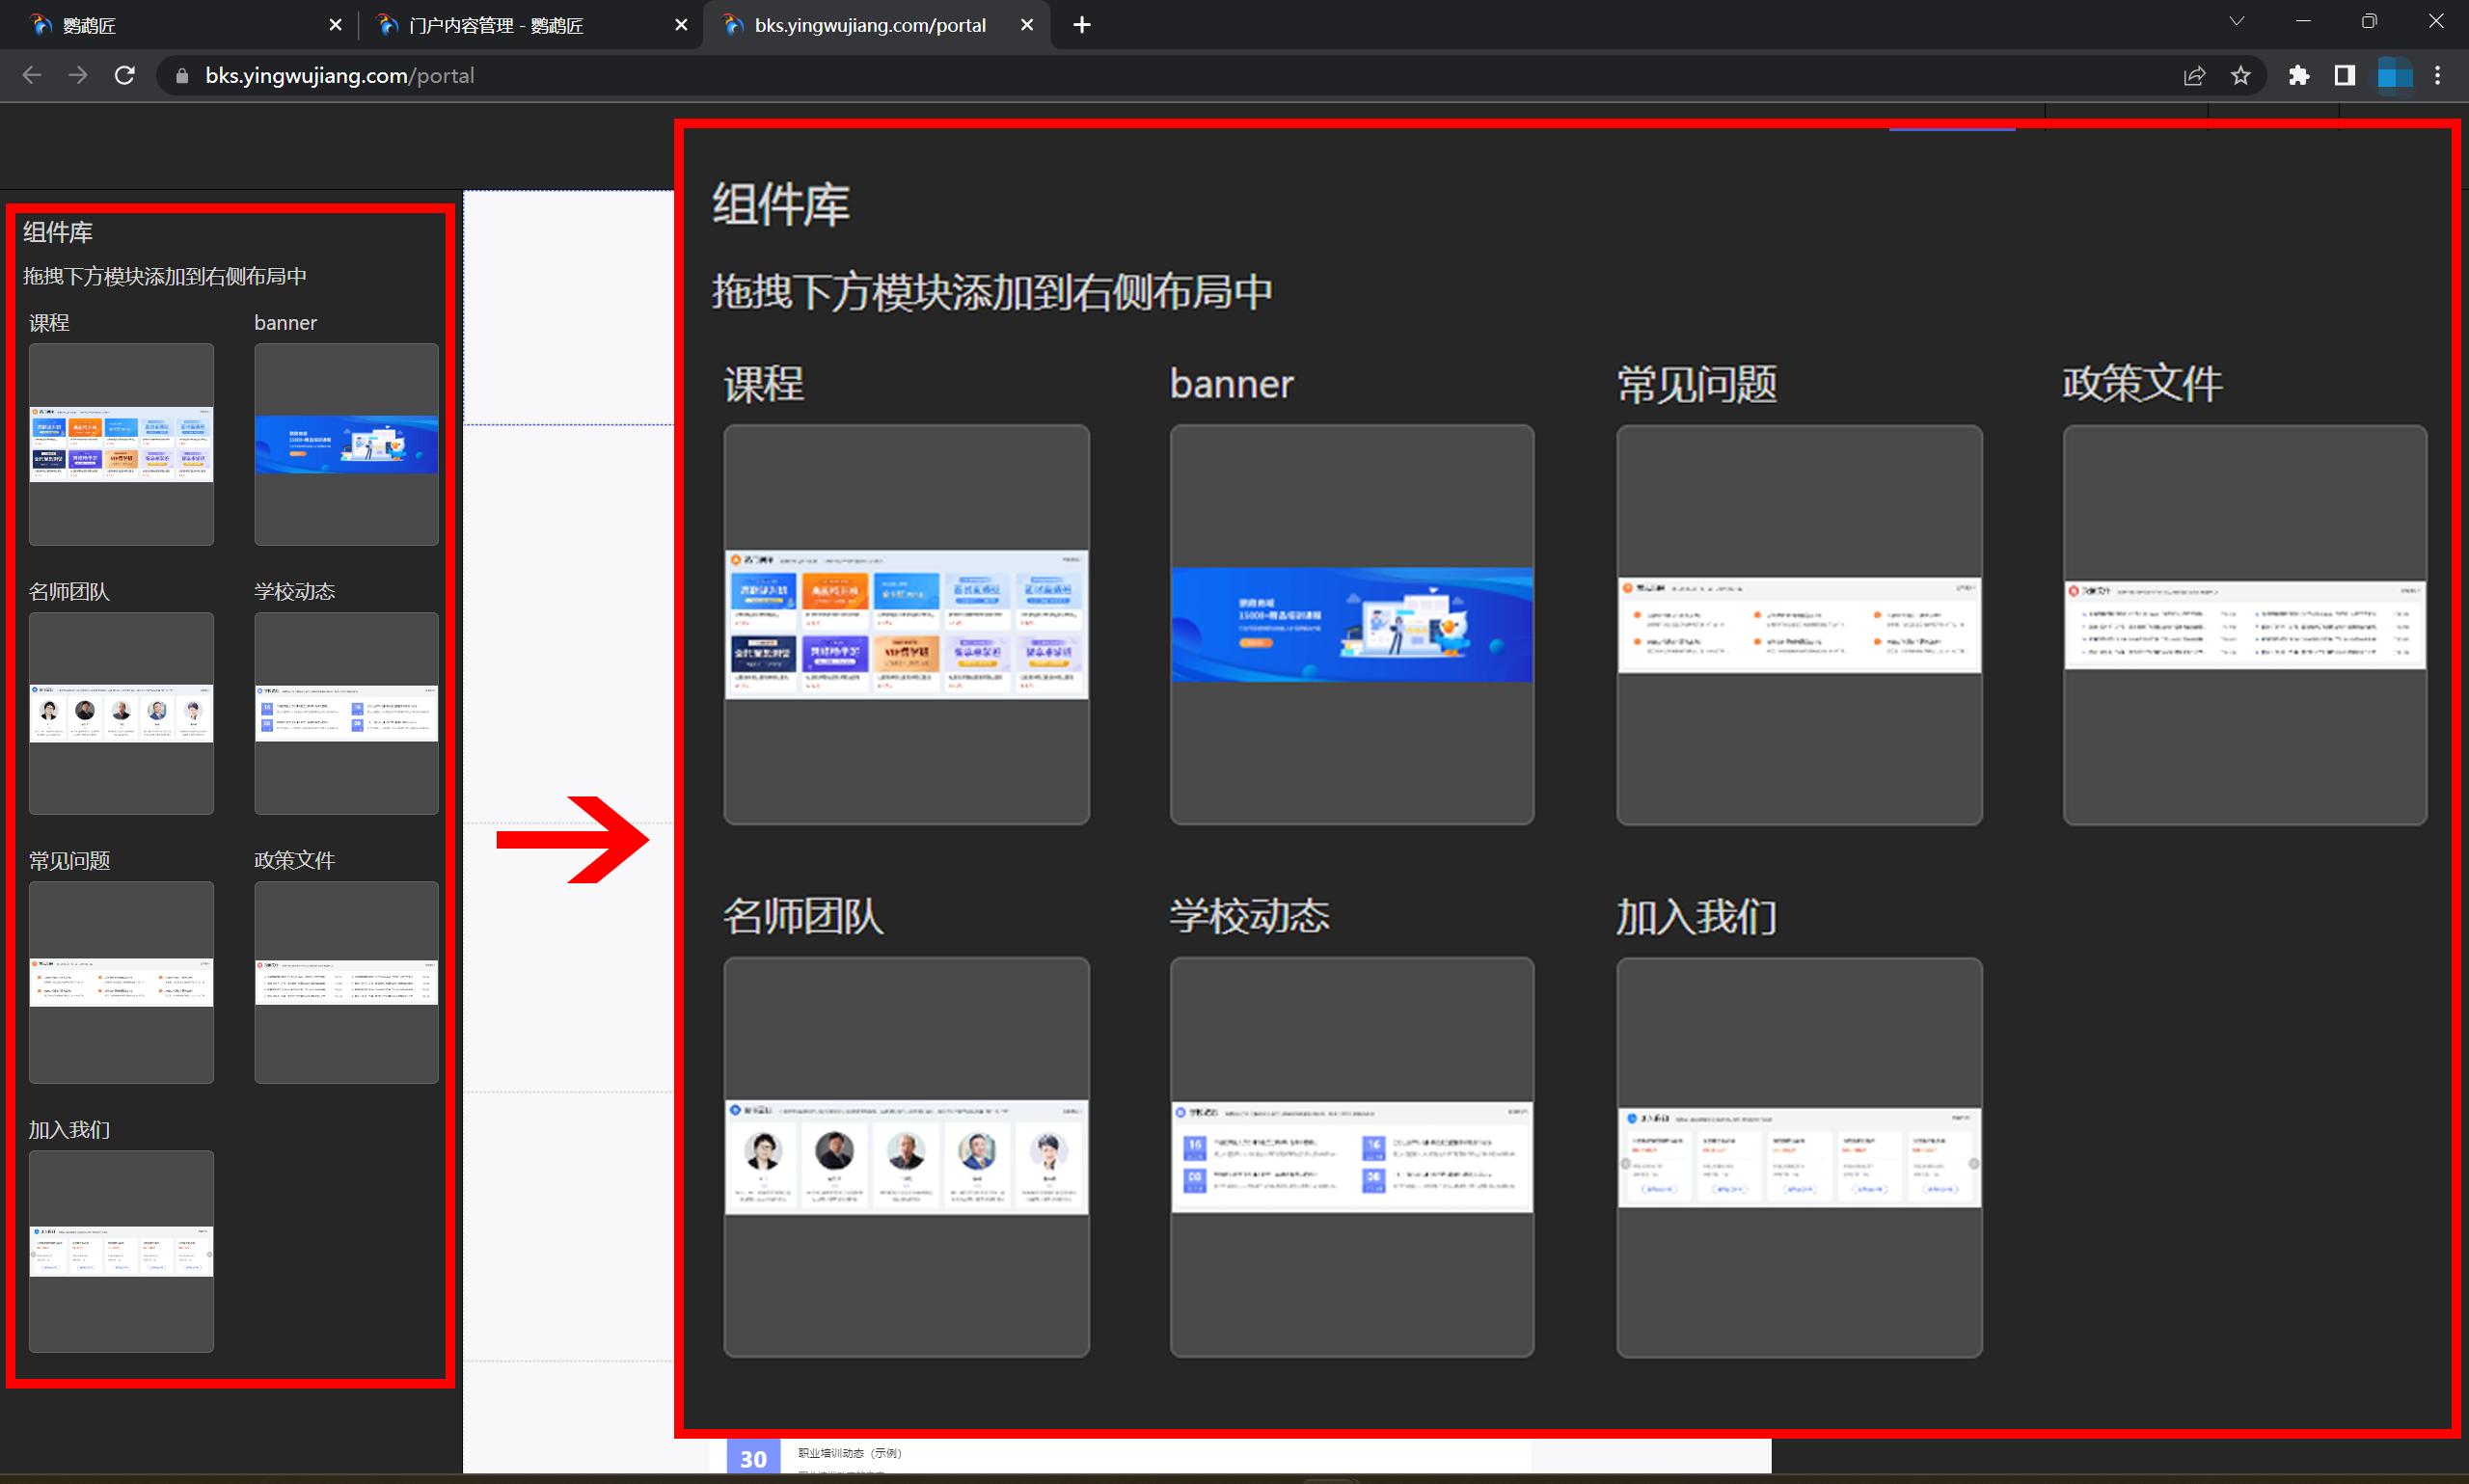Click the 名师团队 component thumbnail

[x=121, y=713]
